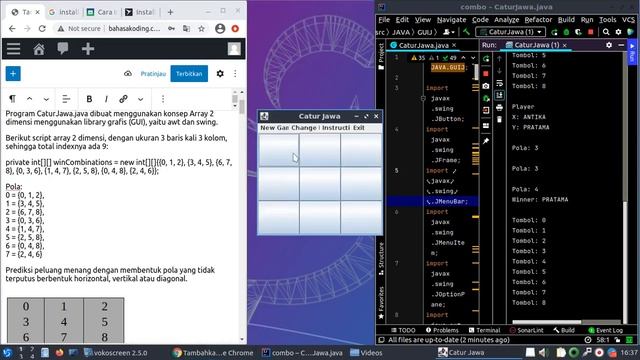This screenshot has width=640, height=360.
Task: Click the search everywhere magnifier icon
Action: coord(606,32)
